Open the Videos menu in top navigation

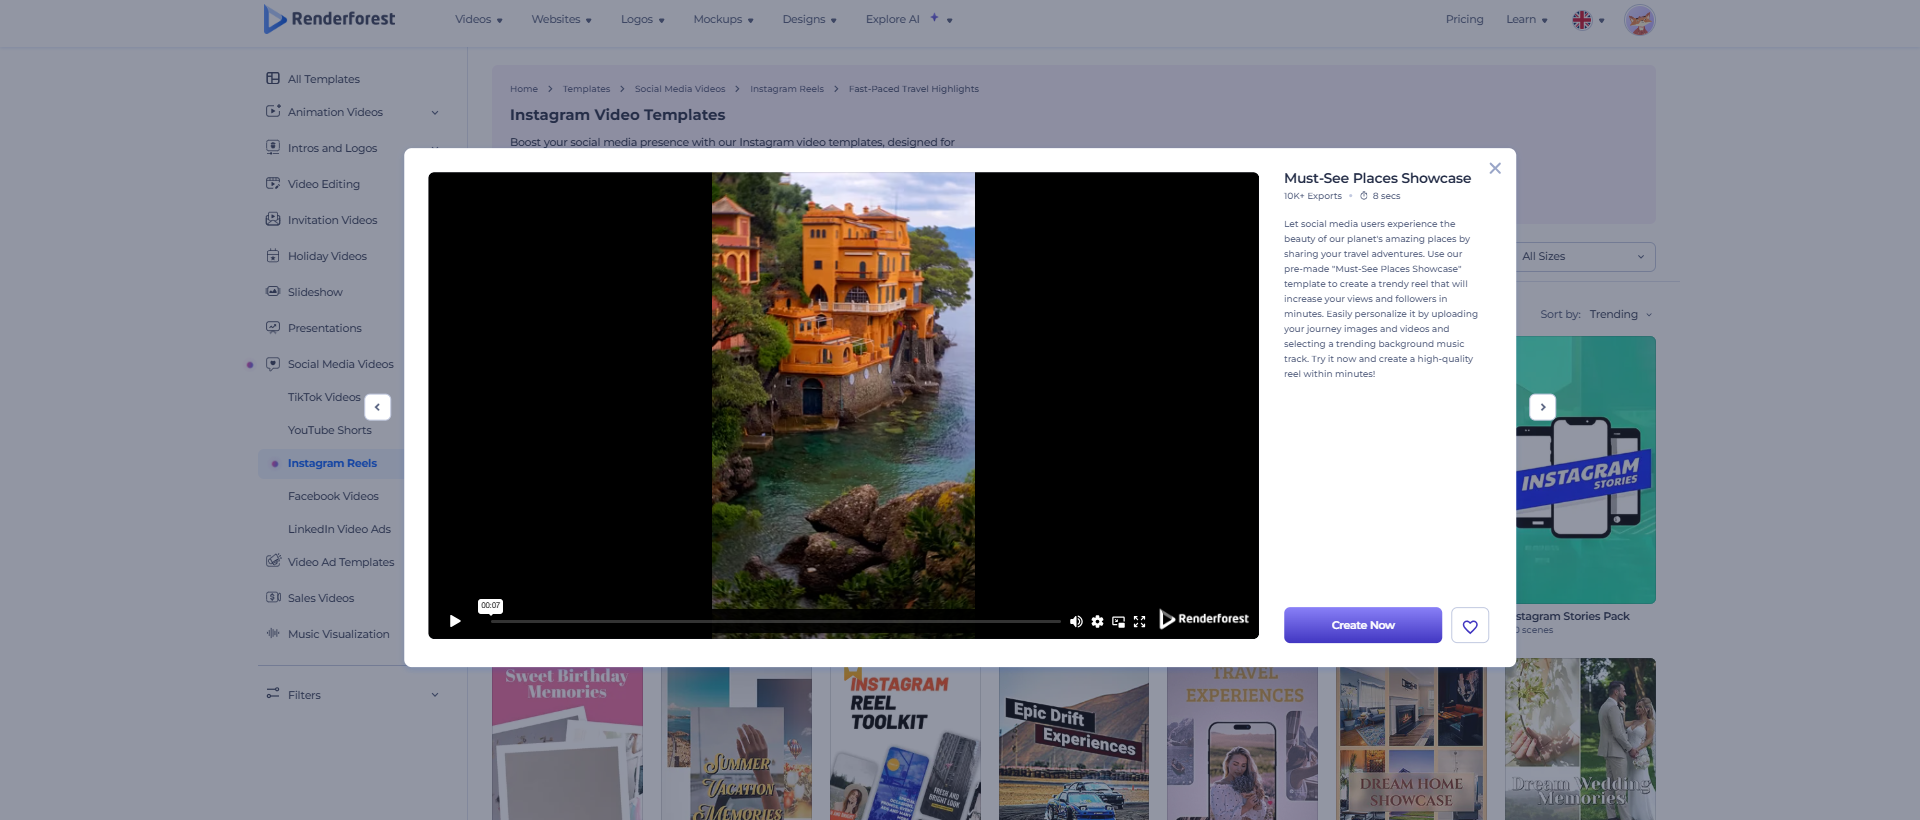tap(478, 20)
